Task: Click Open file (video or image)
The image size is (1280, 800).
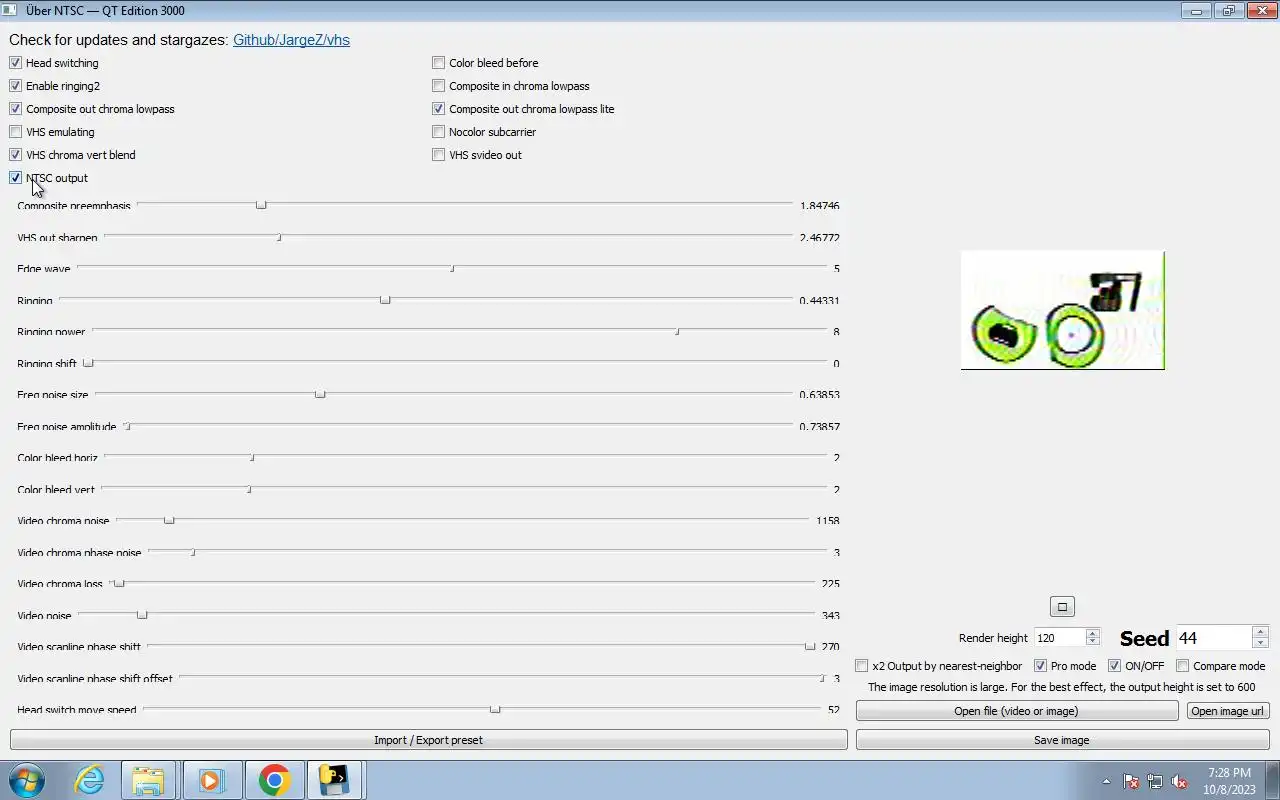Action: click(x=1016, y=711)
